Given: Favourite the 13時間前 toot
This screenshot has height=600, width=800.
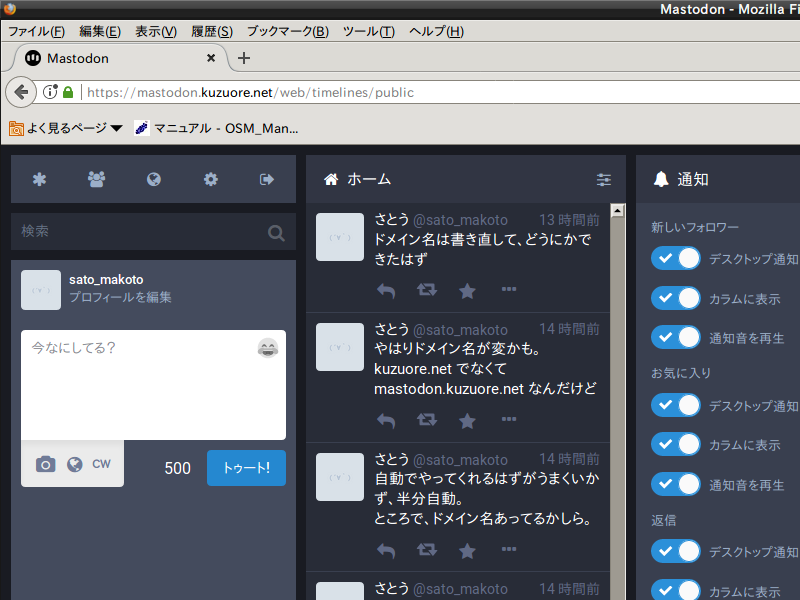Looking at the screenshot, I should [x=467, y=290].
